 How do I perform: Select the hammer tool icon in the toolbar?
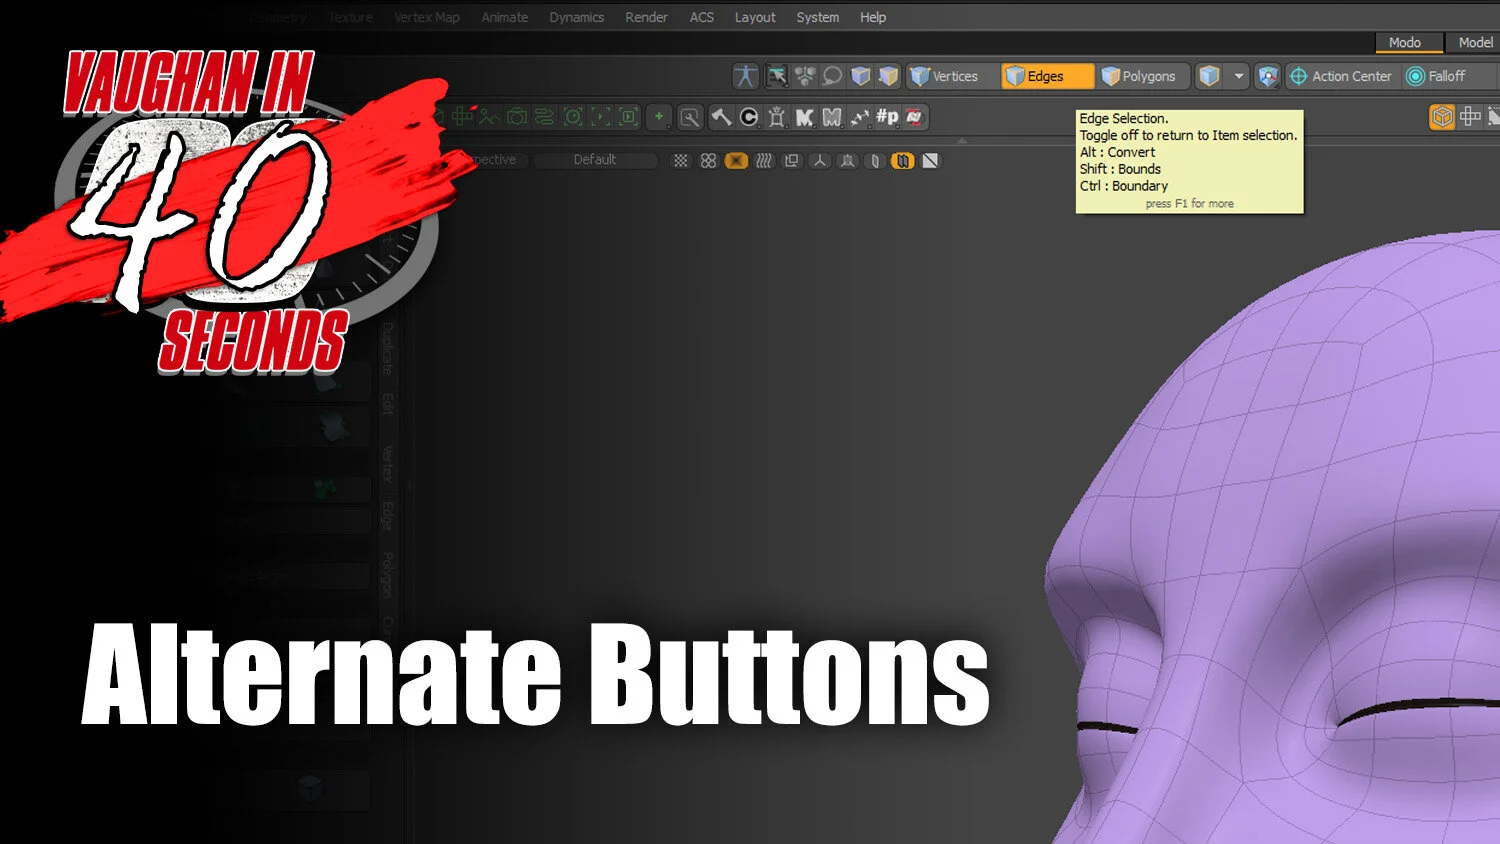pyautogui.click(x=720, y=117)
